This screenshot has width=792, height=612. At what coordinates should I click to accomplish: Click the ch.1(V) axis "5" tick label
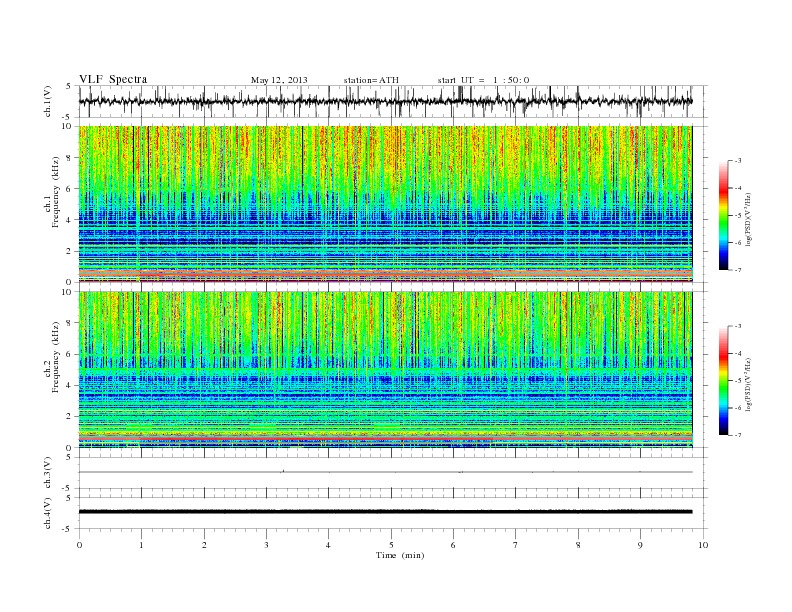coord(69,87)
